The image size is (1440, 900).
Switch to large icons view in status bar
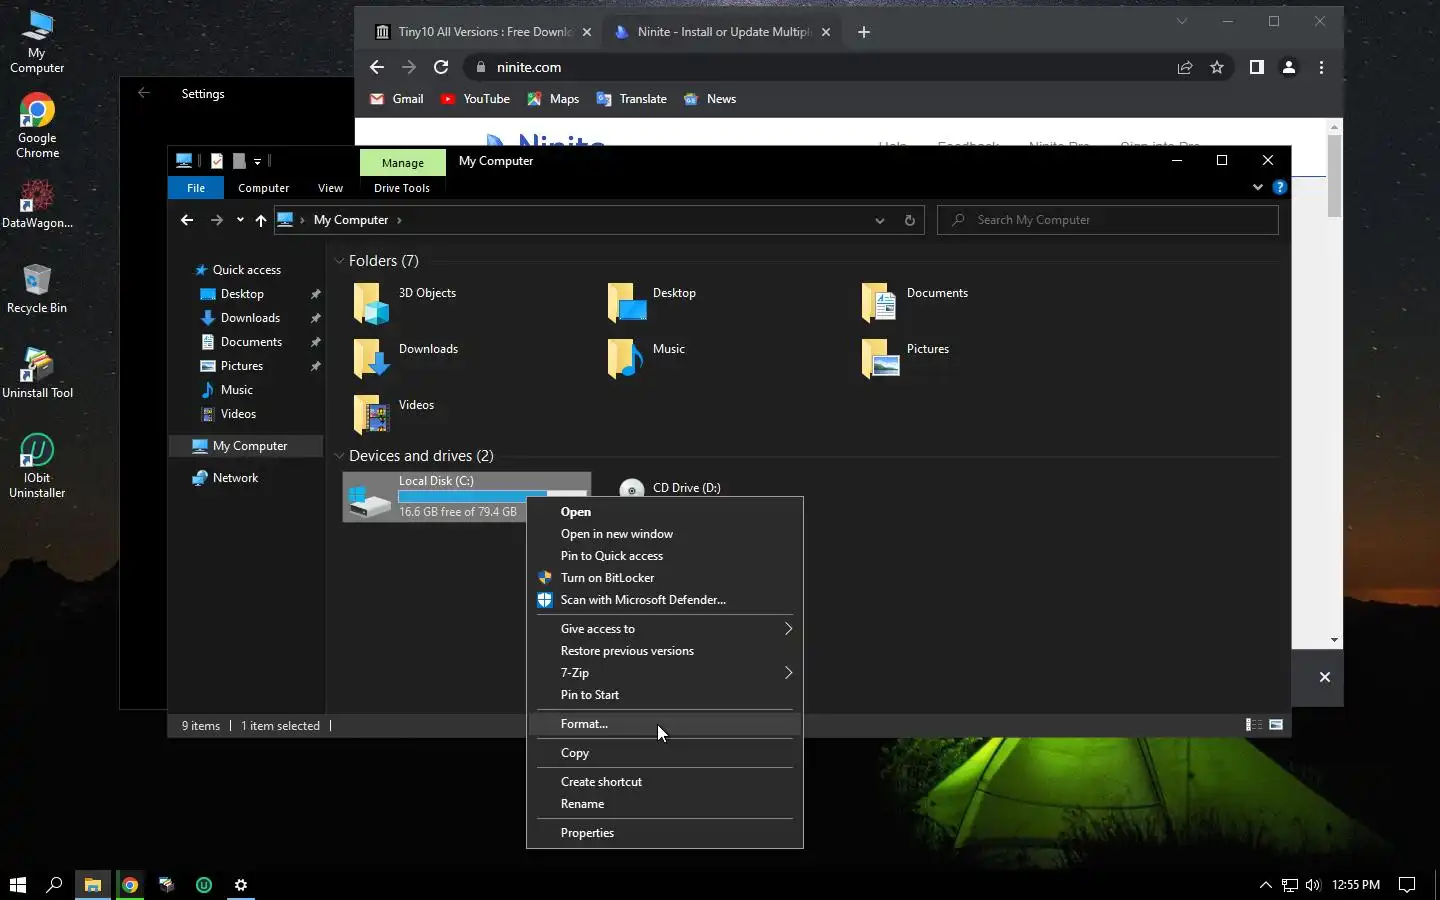[x=1276, y=725]
